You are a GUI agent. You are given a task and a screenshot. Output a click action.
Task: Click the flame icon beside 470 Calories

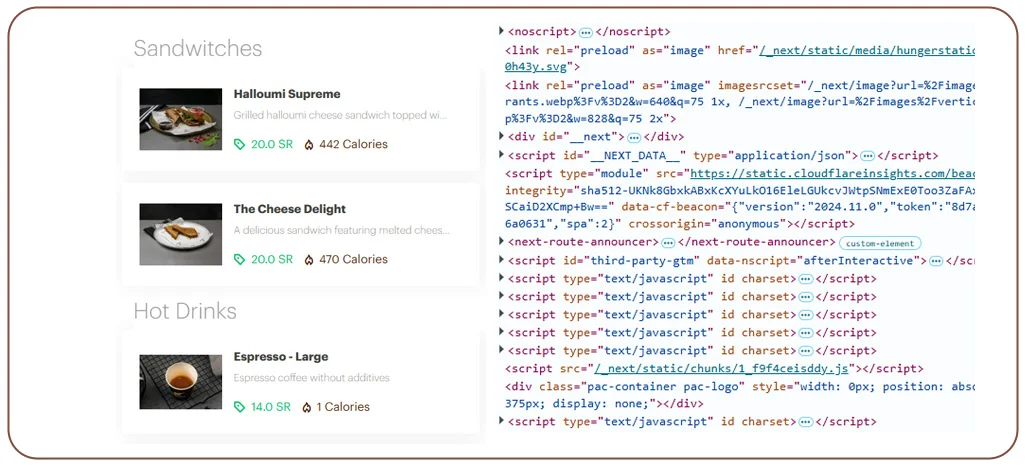(x=309, y=260)
